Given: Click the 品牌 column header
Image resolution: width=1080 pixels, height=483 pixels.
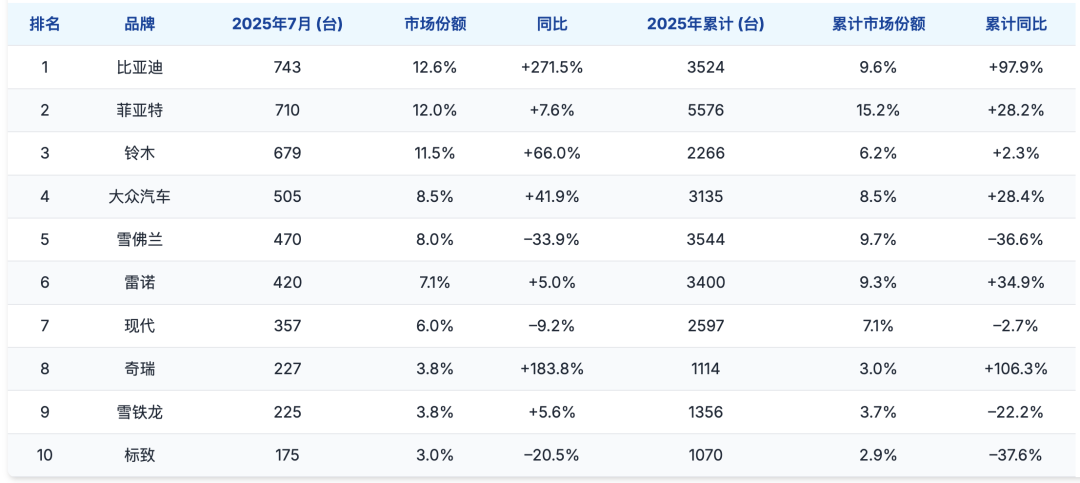Looking at the screenshot, I should click(x=139, y=24).
